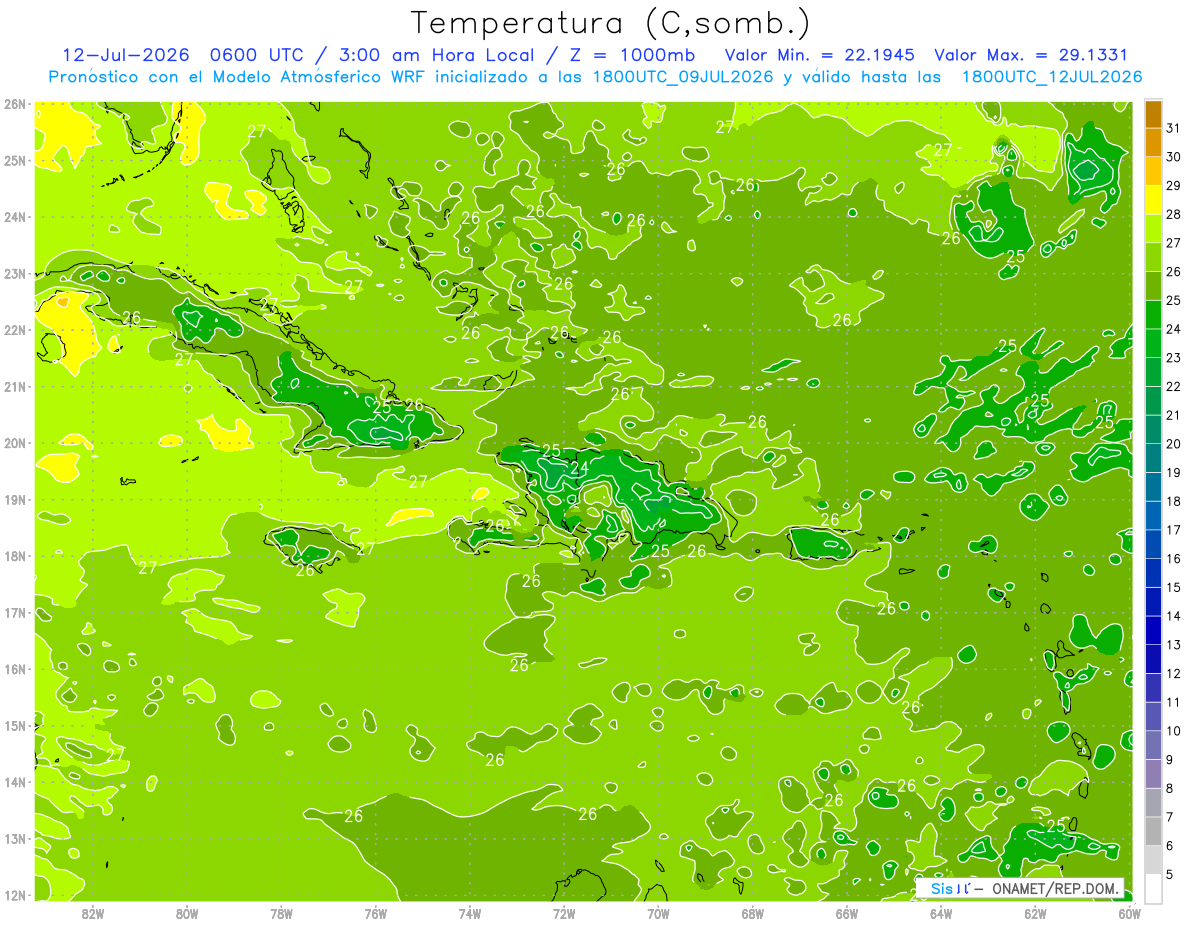The width and height of the screenshot is (1200, 927).
Task: Click the 72W longitude label
Action: pos(564,913)
